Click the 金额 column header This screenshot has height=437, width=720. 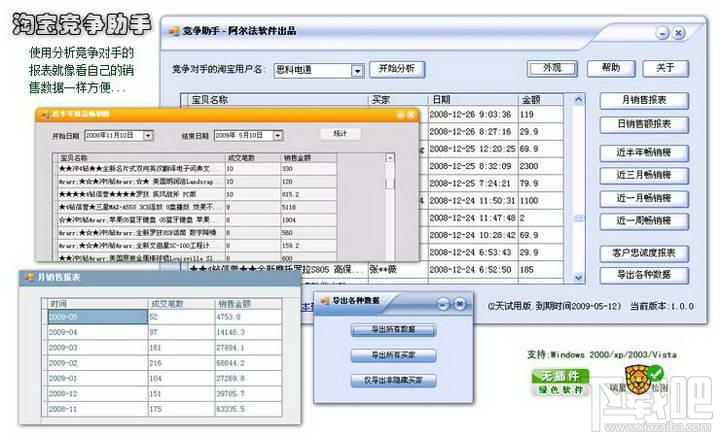click(x=541, y=100)
